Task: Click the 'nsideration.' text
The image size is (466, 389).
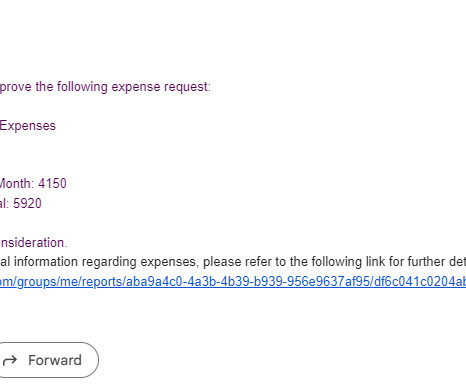Action: (33, 242)
